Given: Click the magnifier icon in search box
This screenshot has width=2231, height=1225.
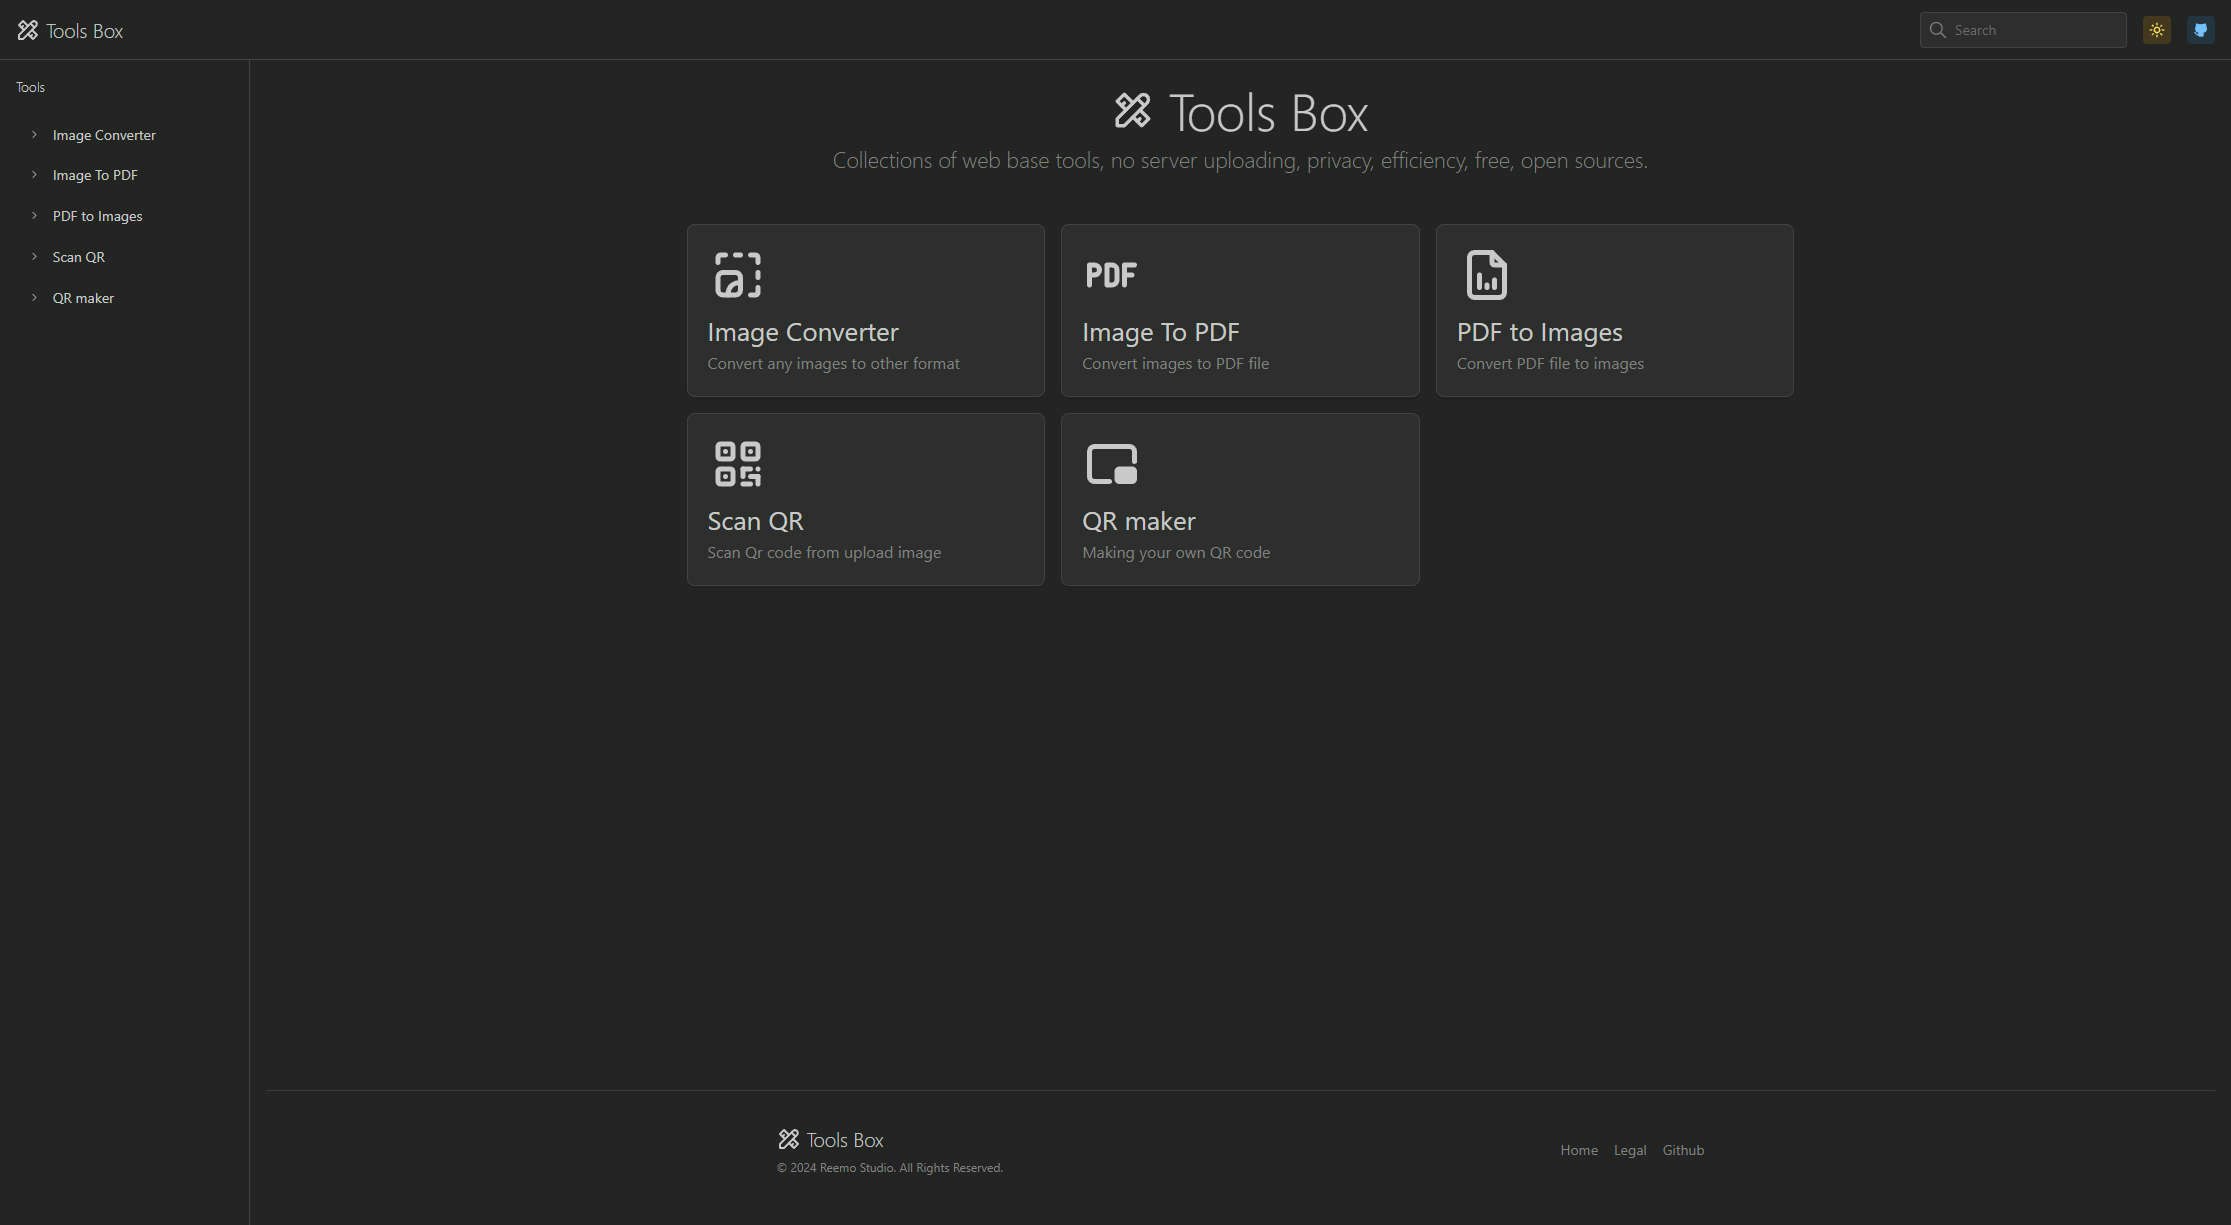Looking at the screenshot, I should point(1937,30).
